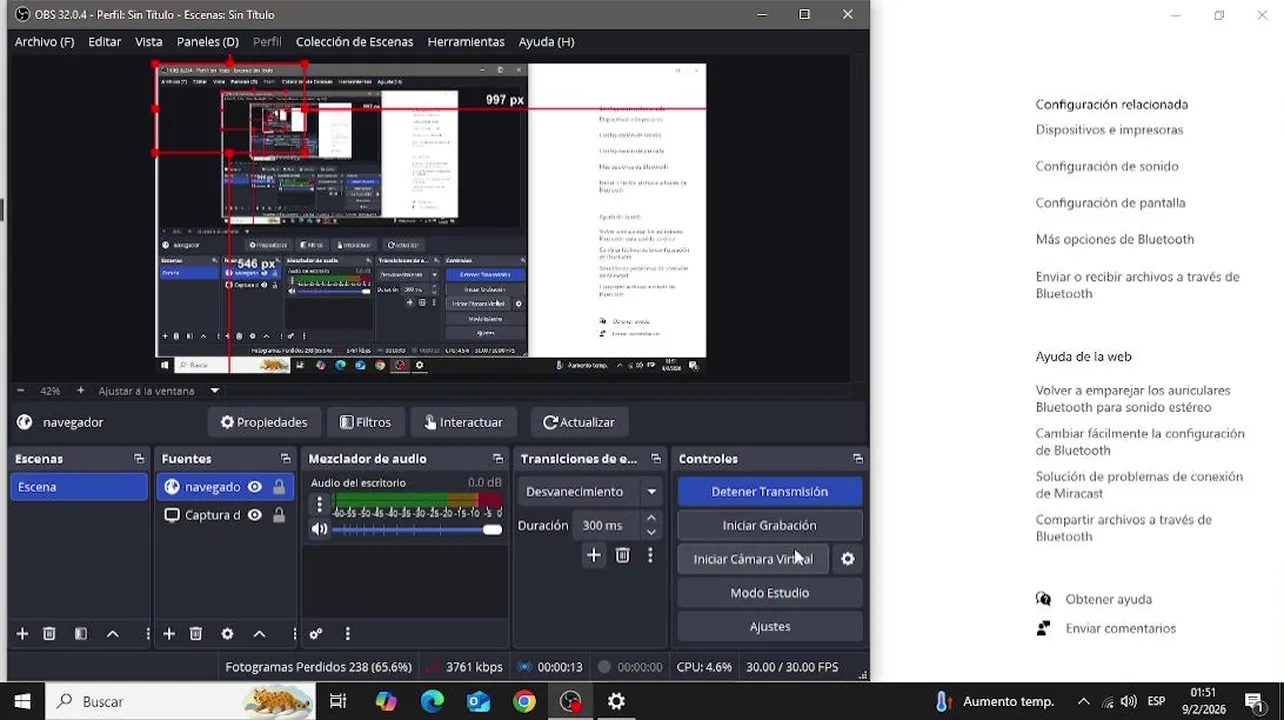1284x720 pixels.
Task: Open transition properties three-dot menu
Action: point(650,555)
